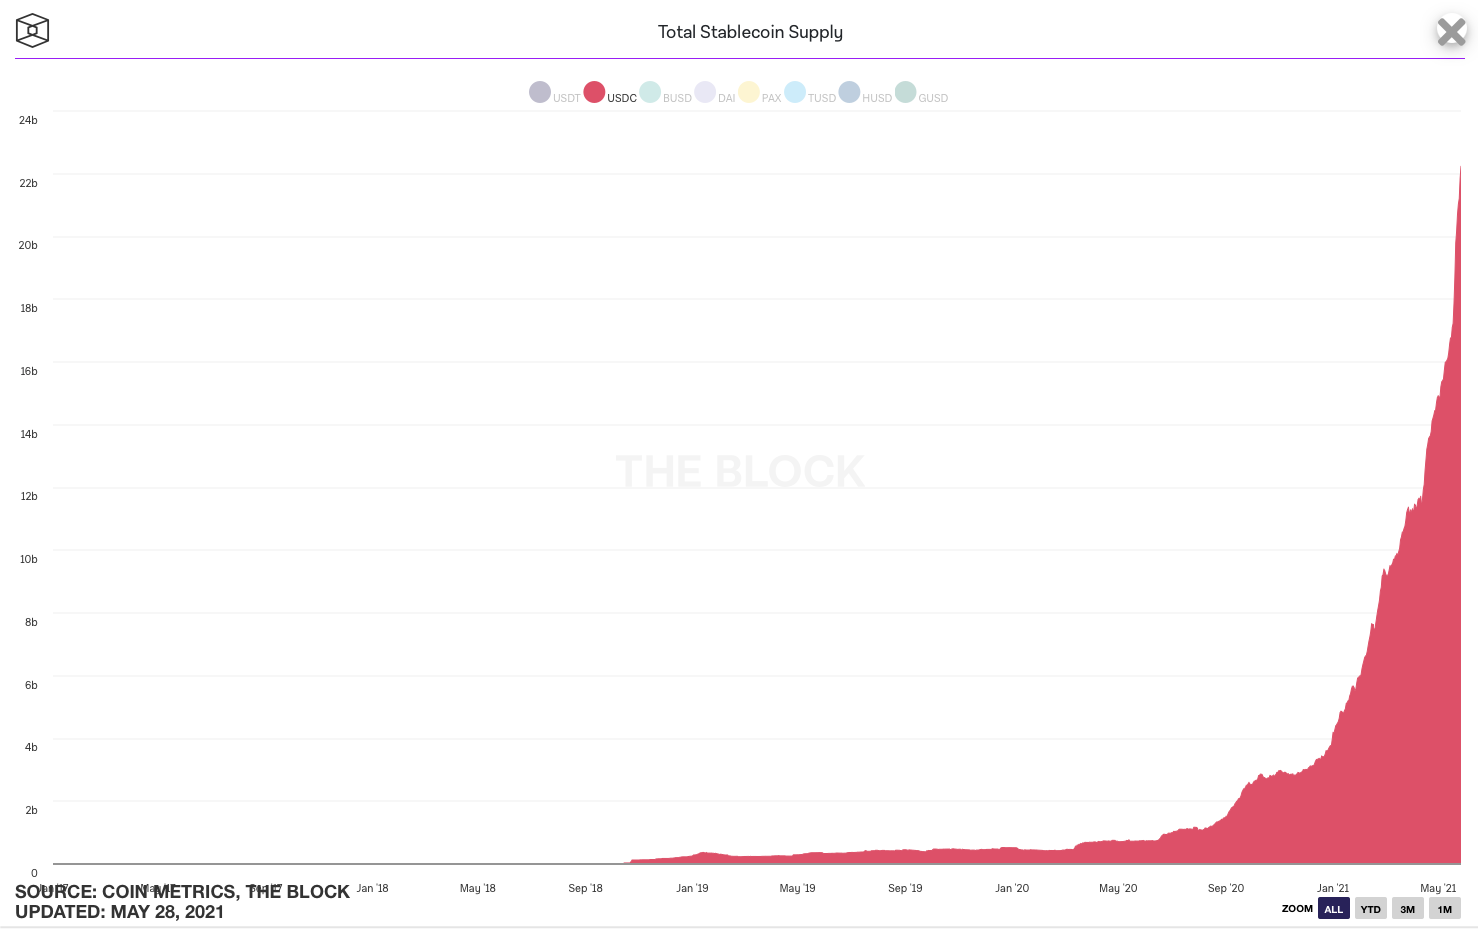Select ALL zoom range
1478x932 pixels.
(1333, 909)
